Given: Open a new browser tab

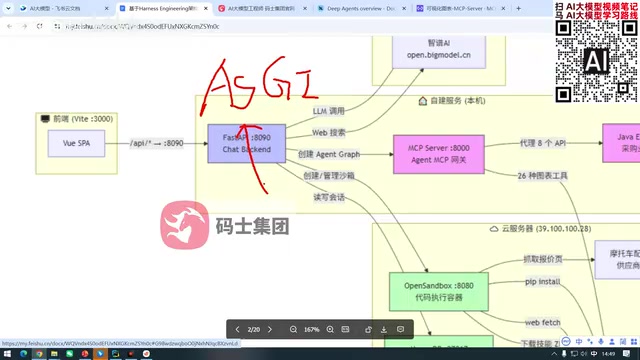Looking at the screenshot, I should tap(518, 8).
